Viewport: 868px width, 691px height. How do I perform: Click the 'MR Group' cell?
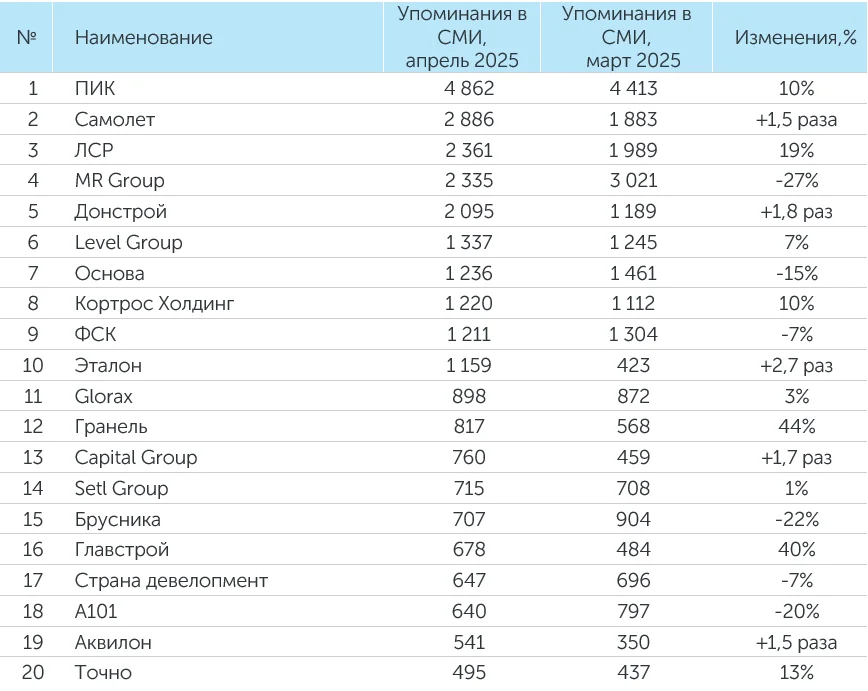[x=119, y=181]
